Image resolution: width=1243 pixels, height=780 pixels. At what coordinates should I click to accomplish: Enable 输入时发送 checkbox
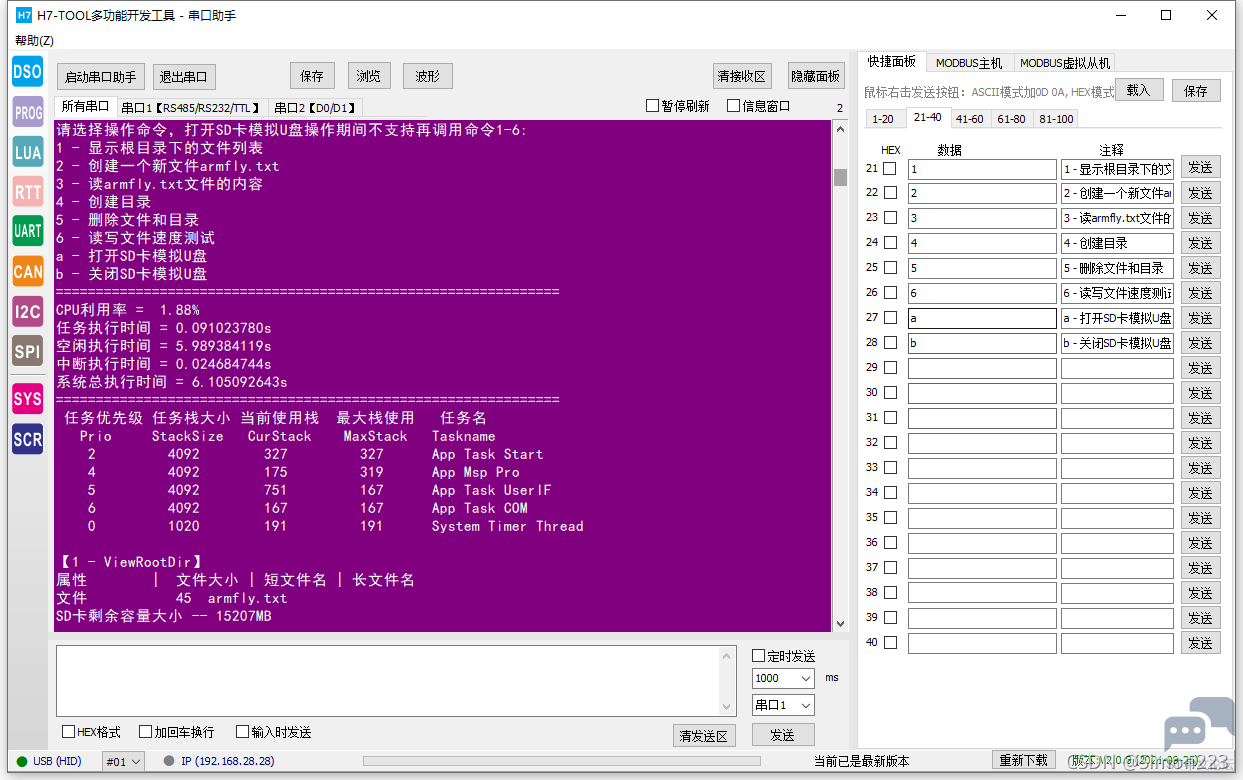click(242, 732)
